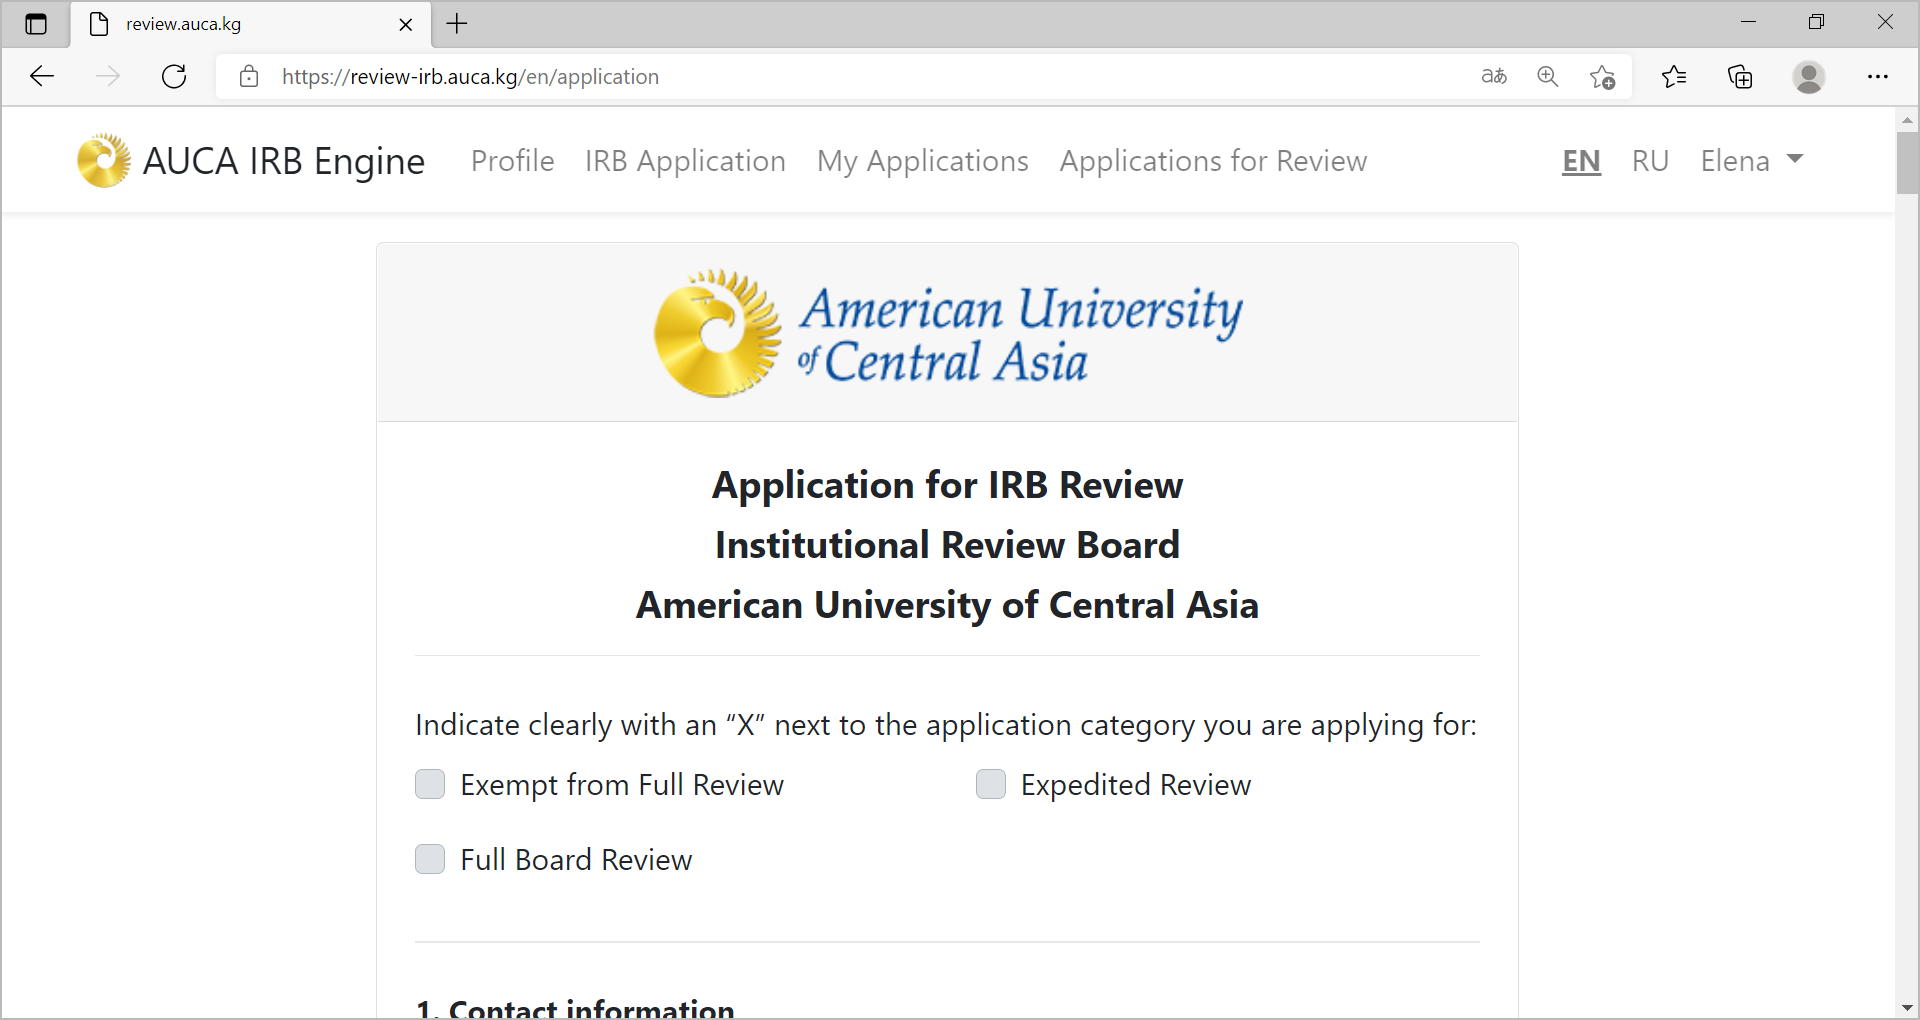1920x1020 pixels.
Task: Open the tab actions menu icon
Action: point(36,24)
